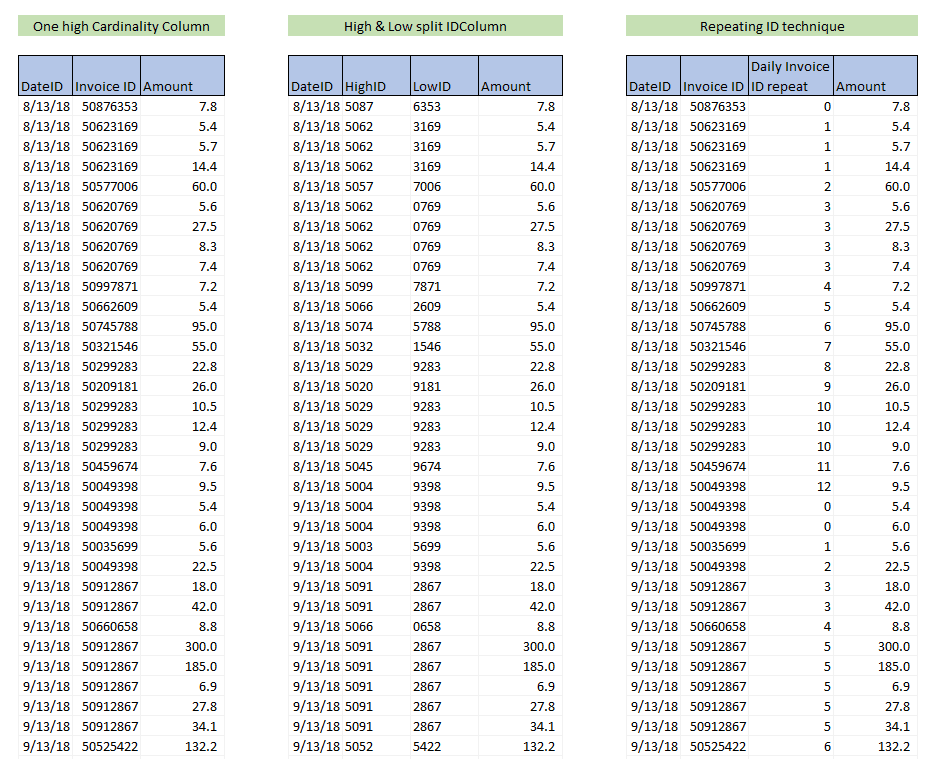Viewport: 950px width, 759px height.
Task: Select Amount 42.0 in High & Low split table
Action: point(520,606)
